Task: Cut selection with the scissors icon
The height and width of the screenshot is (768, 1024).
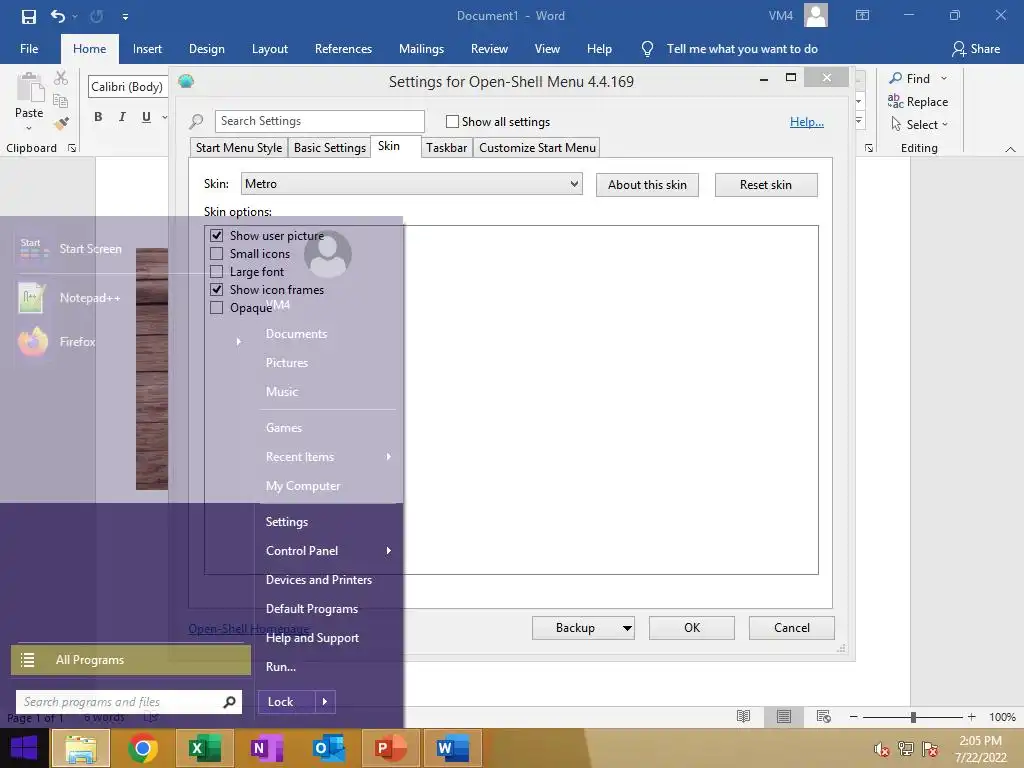Action: (61, 78)
